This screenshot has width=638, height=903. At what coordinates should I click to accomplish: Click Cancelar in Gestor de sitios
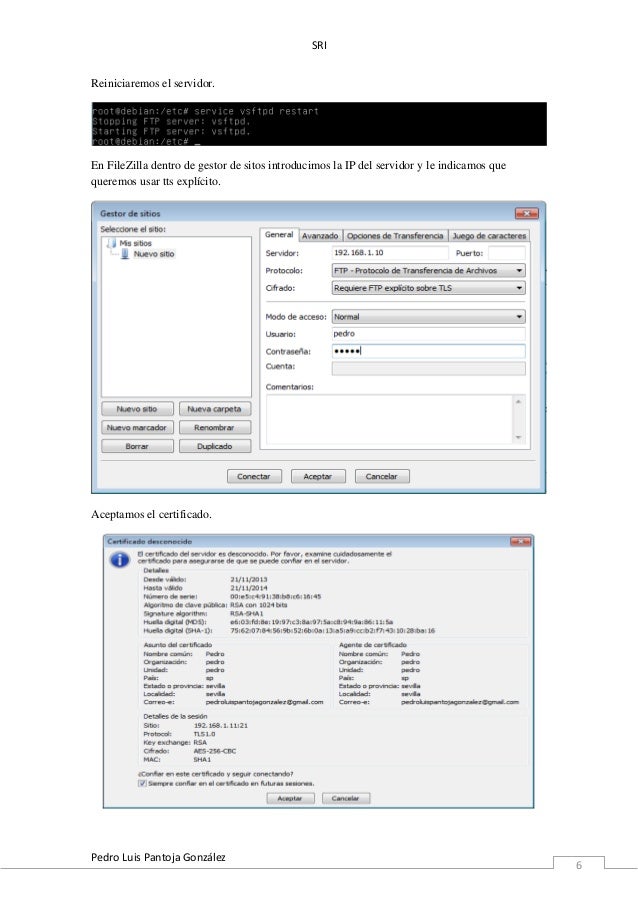[x=381, y=476]
